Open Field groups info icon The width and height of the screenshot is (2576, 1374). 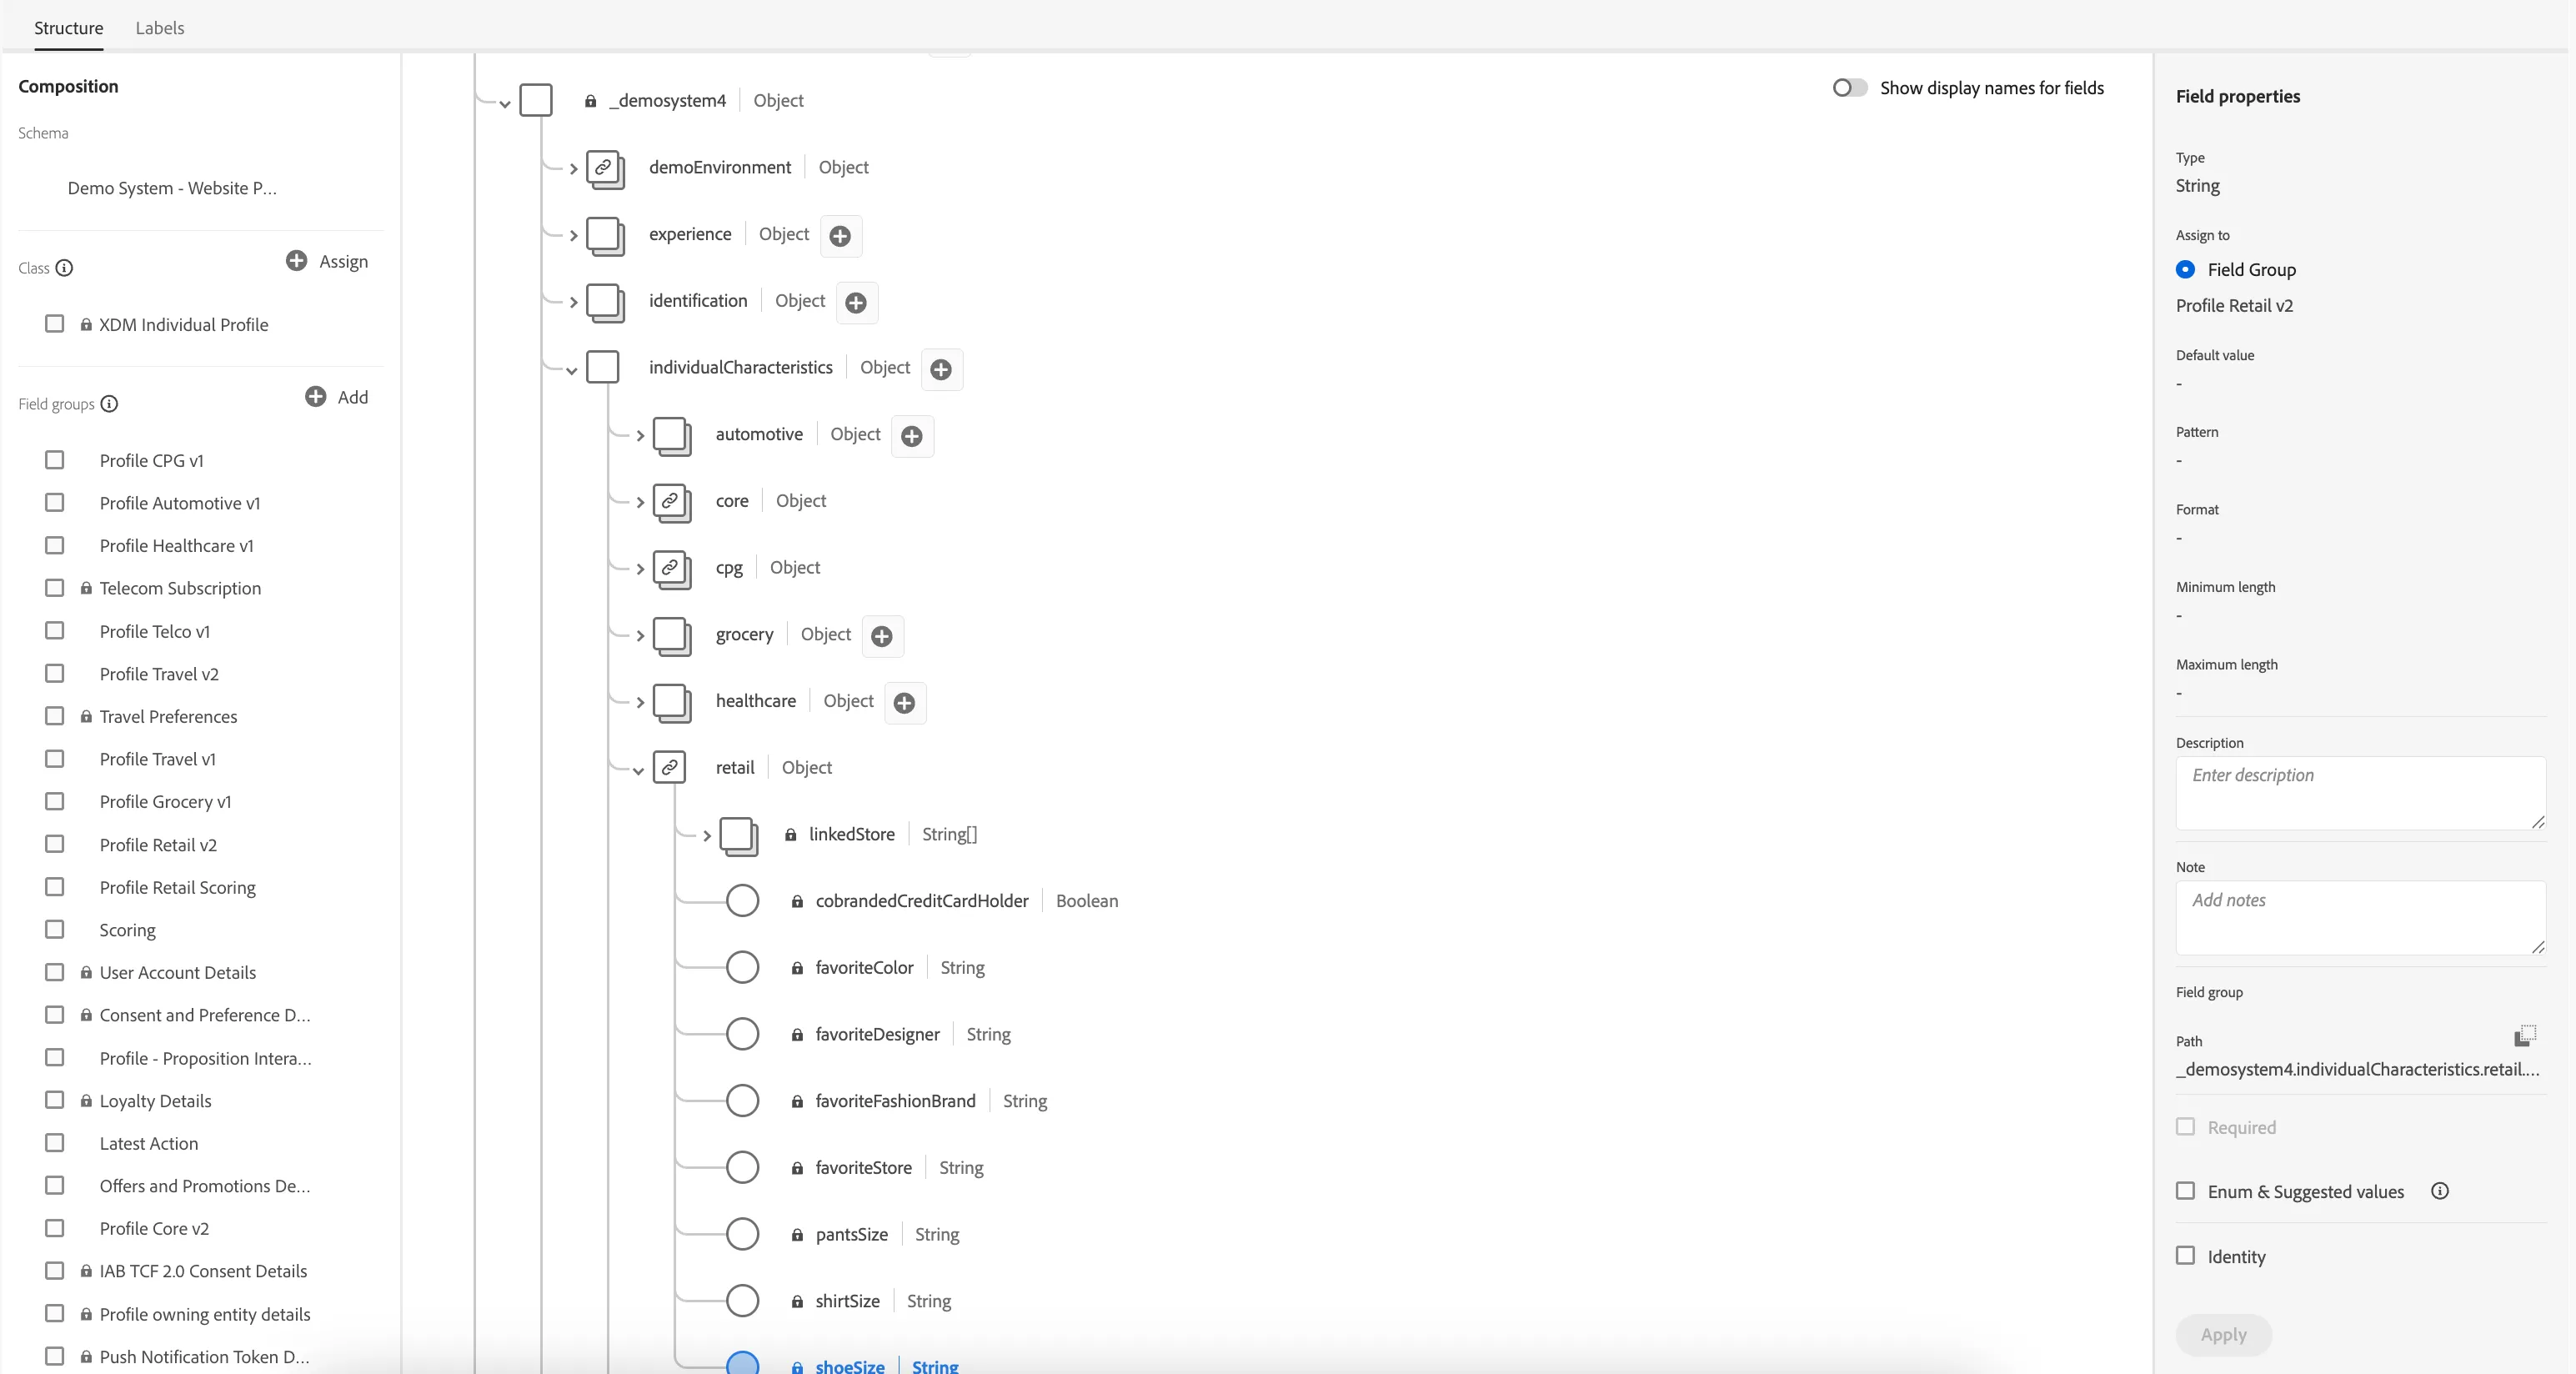coord(109,404)
